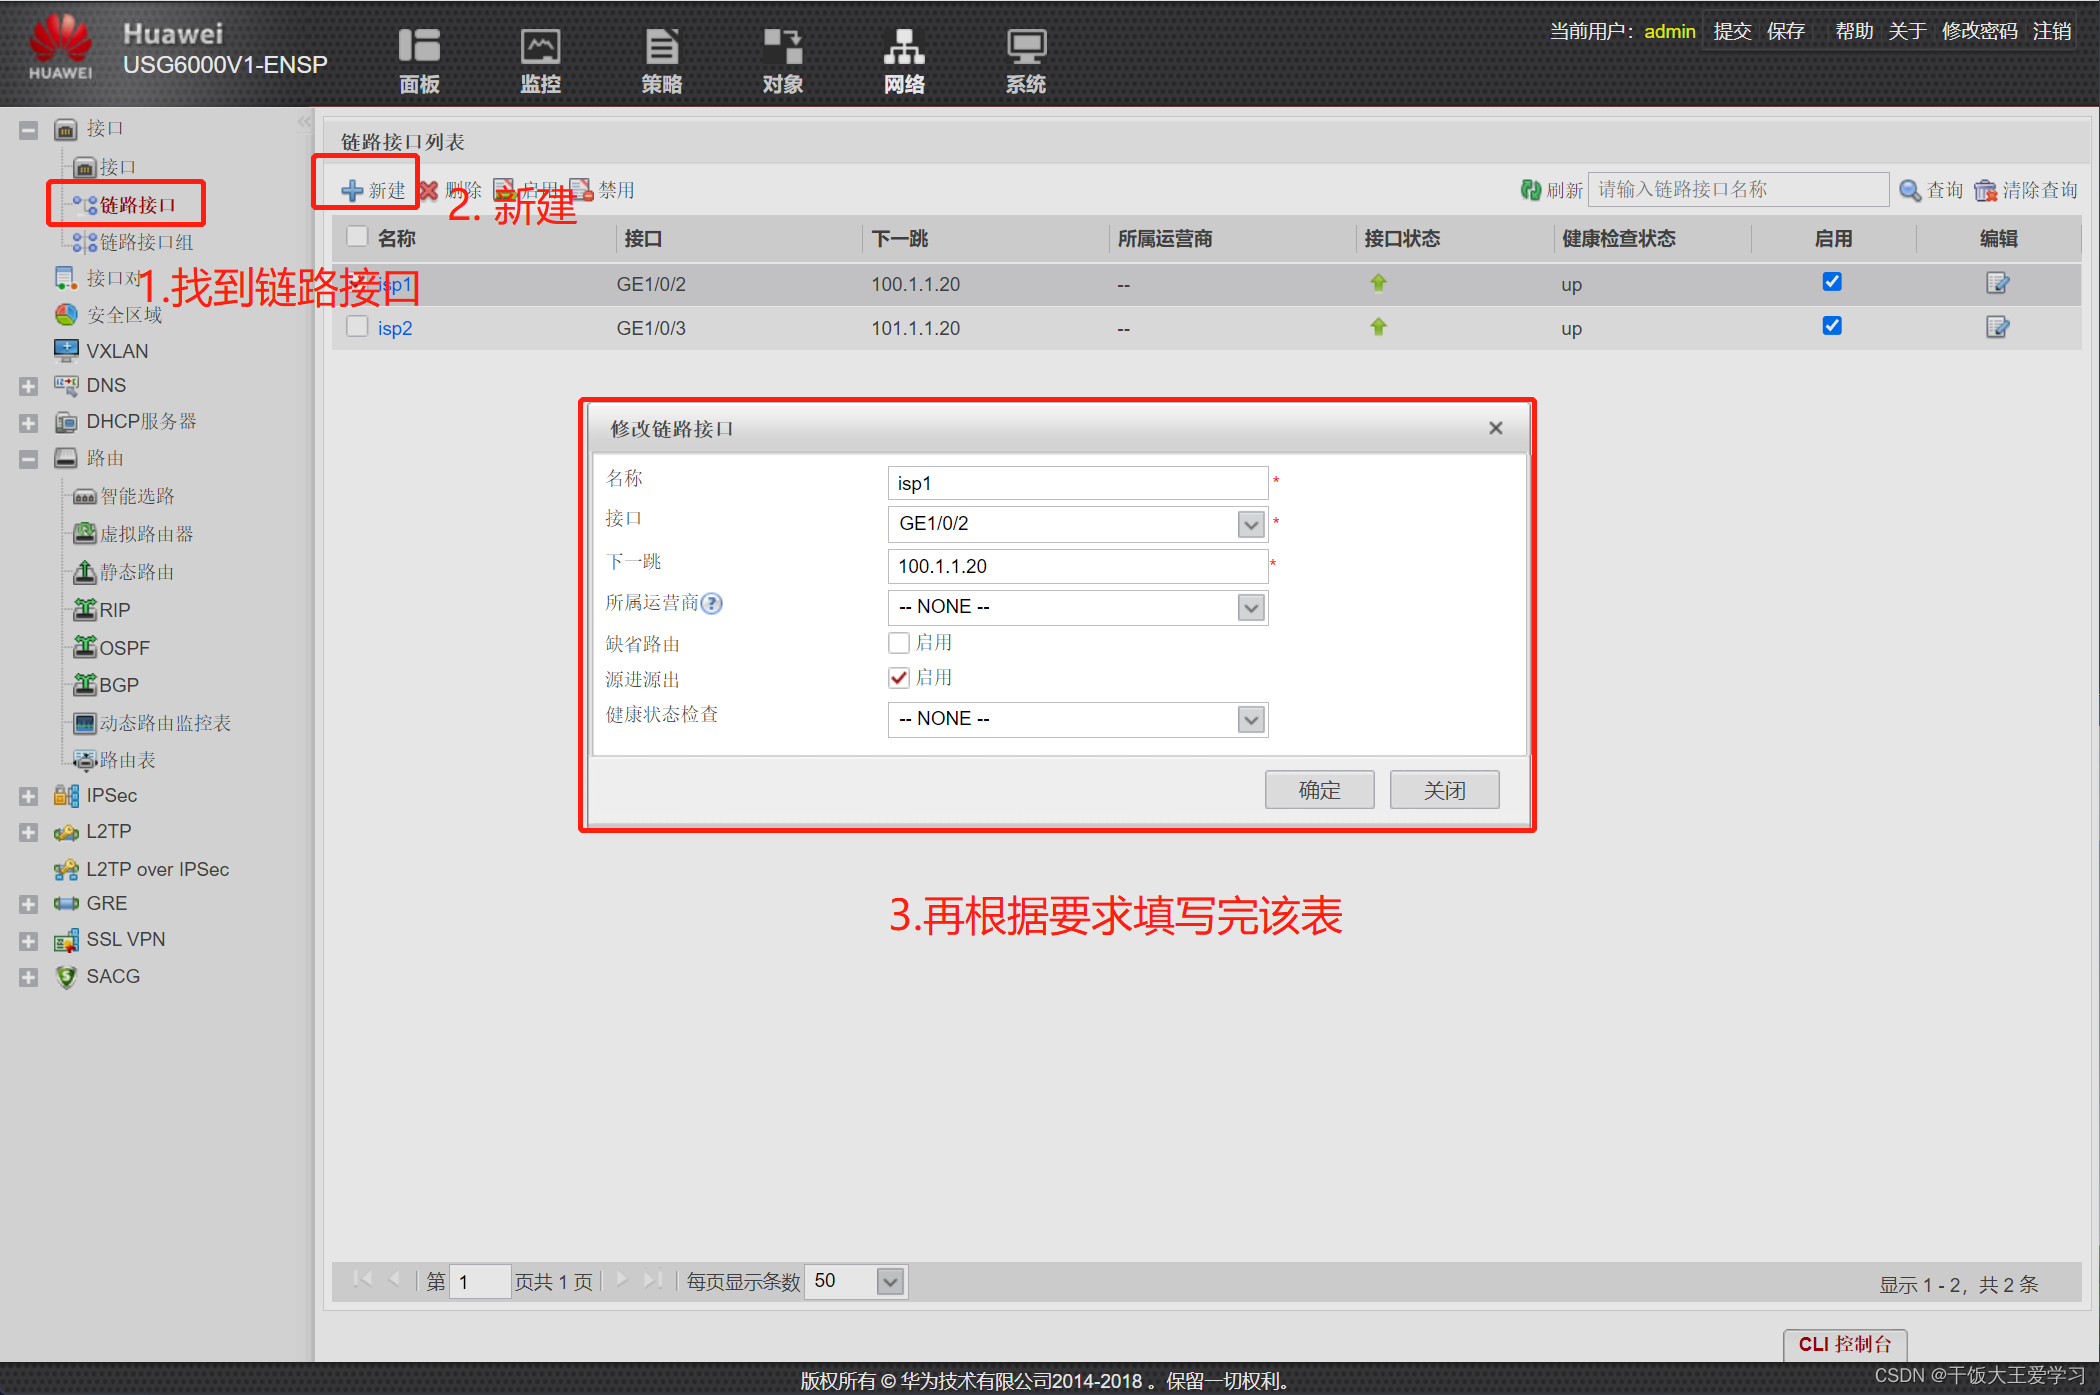Click the 下一跳 input field

[x=1078, y=566]
